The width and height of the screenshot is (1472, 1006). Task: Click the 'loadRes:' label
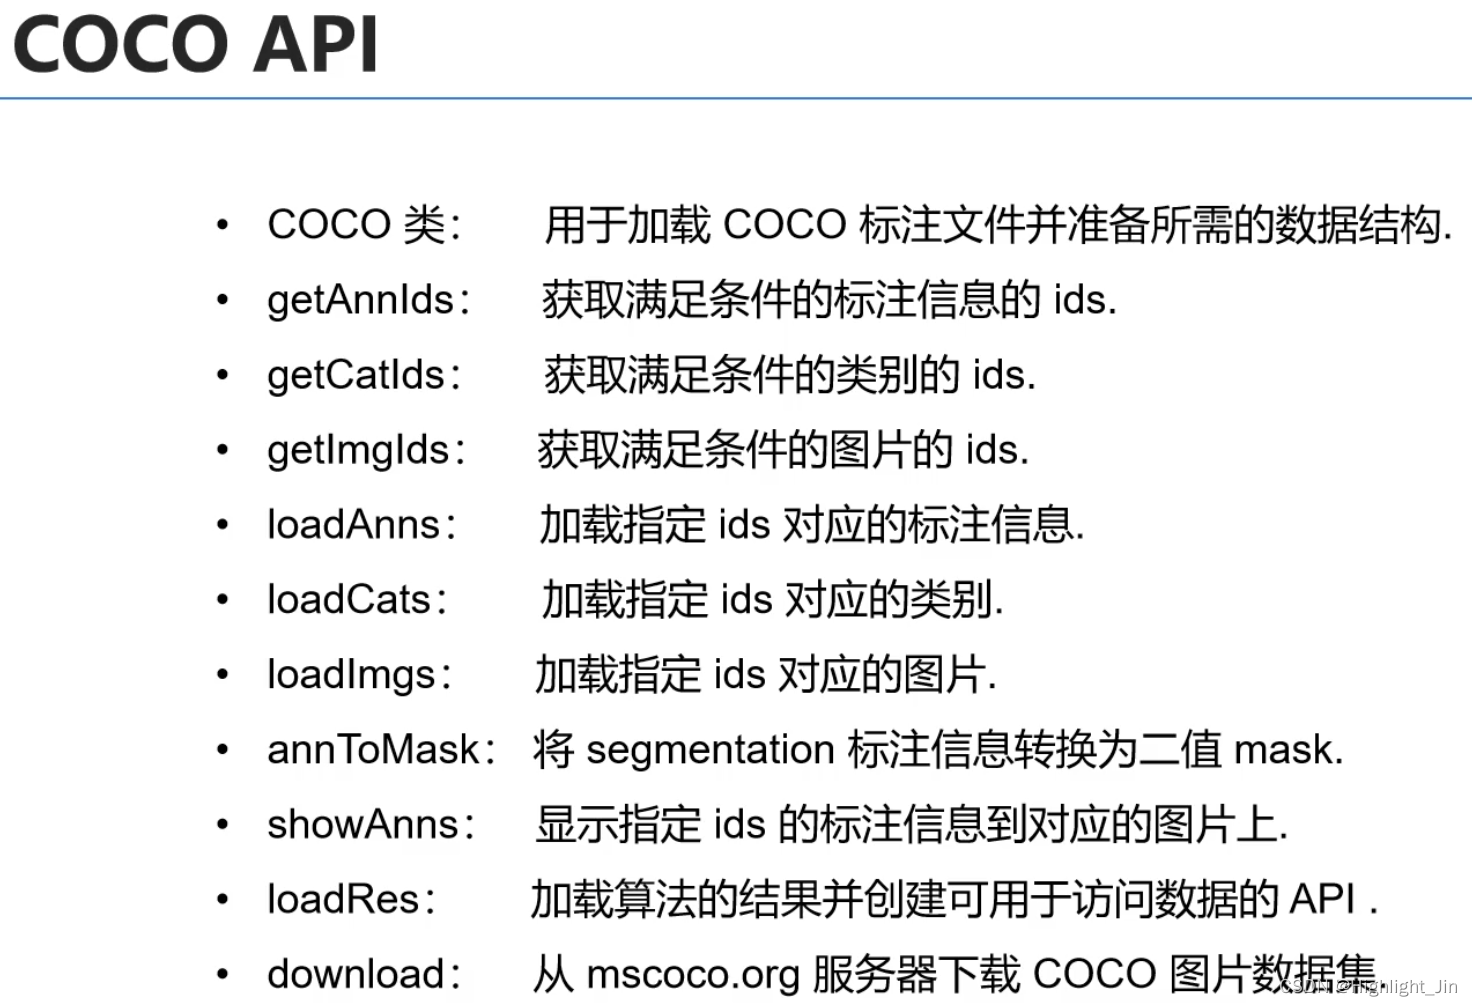(x=351, y=899)
